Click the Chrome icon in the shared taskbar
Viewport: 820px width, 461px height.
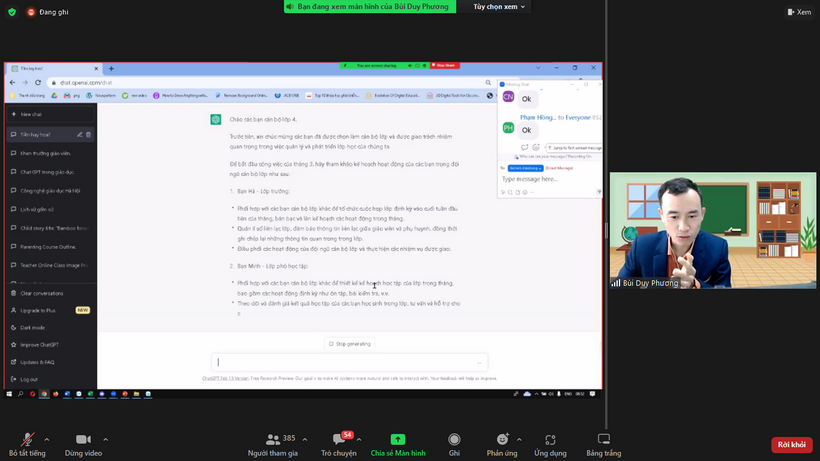44,394
